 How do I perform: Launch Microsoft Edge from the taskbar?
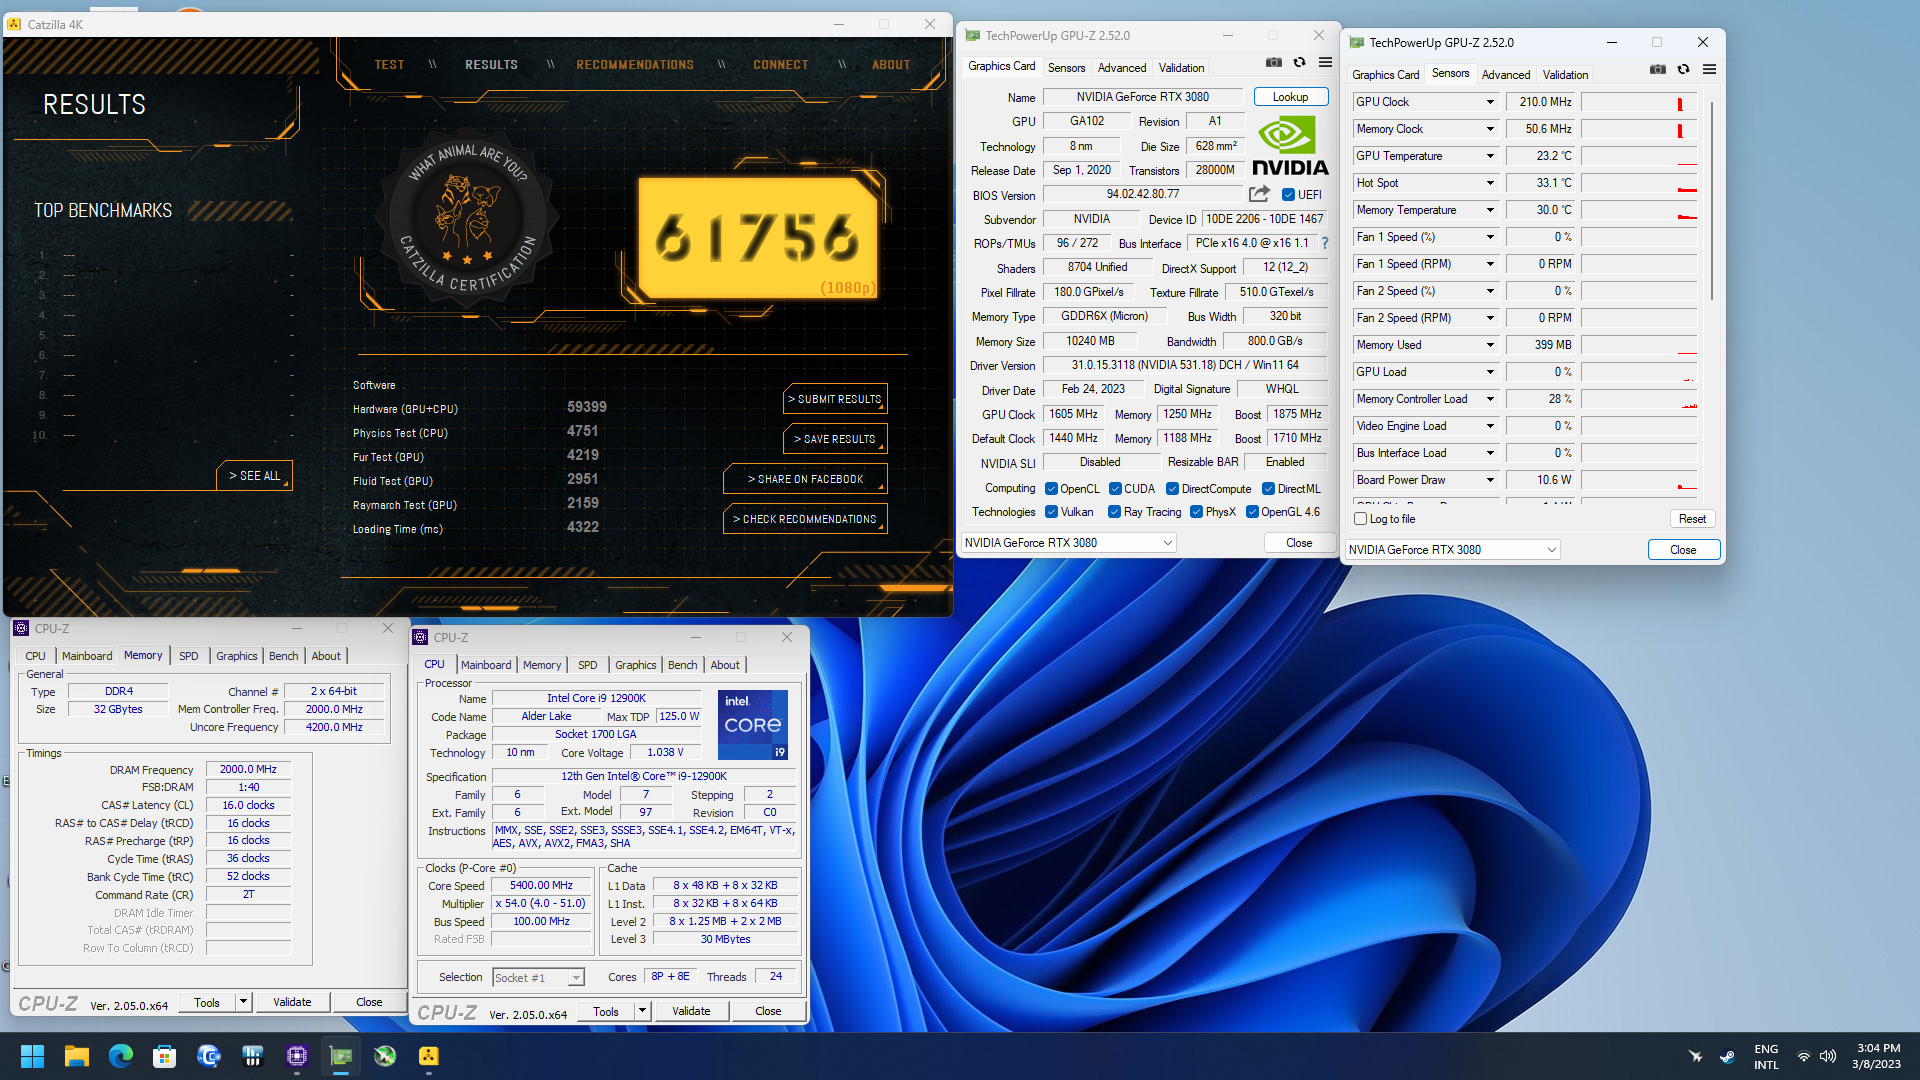[x=121, y=1056]
